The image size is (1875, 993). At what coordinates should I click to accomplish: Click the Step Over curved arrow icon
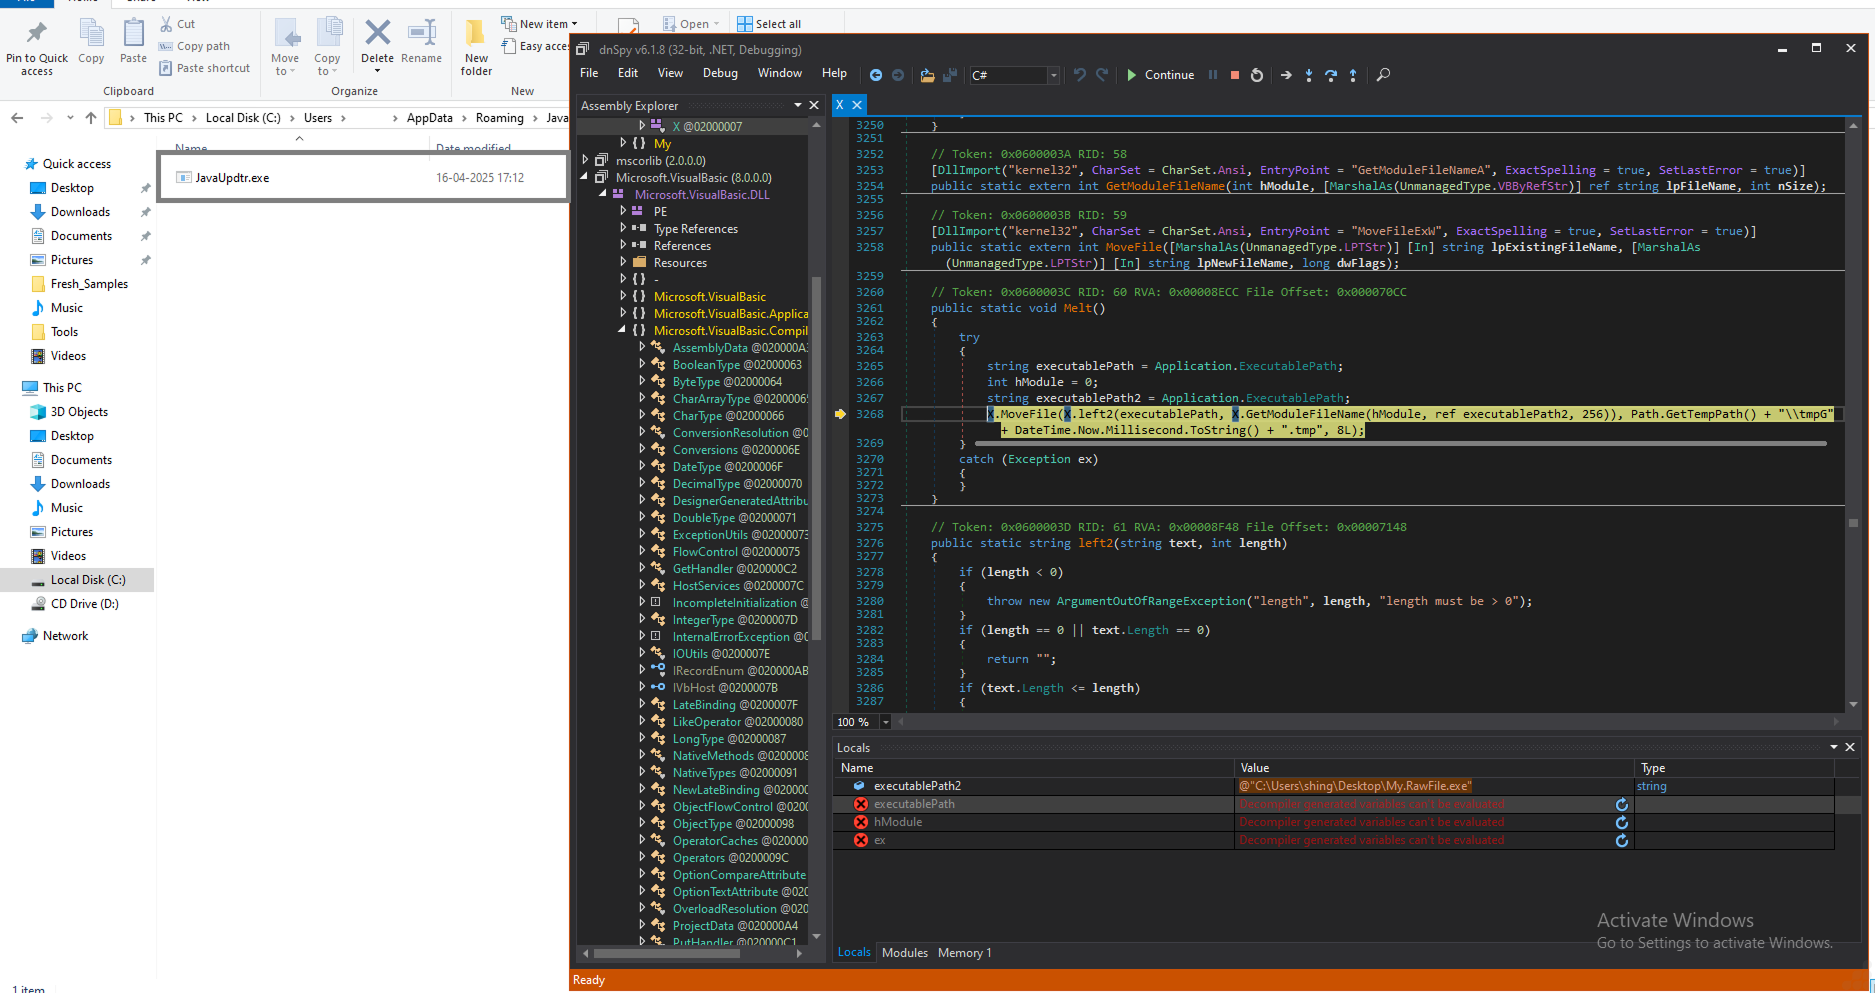tap(1330, 75)
